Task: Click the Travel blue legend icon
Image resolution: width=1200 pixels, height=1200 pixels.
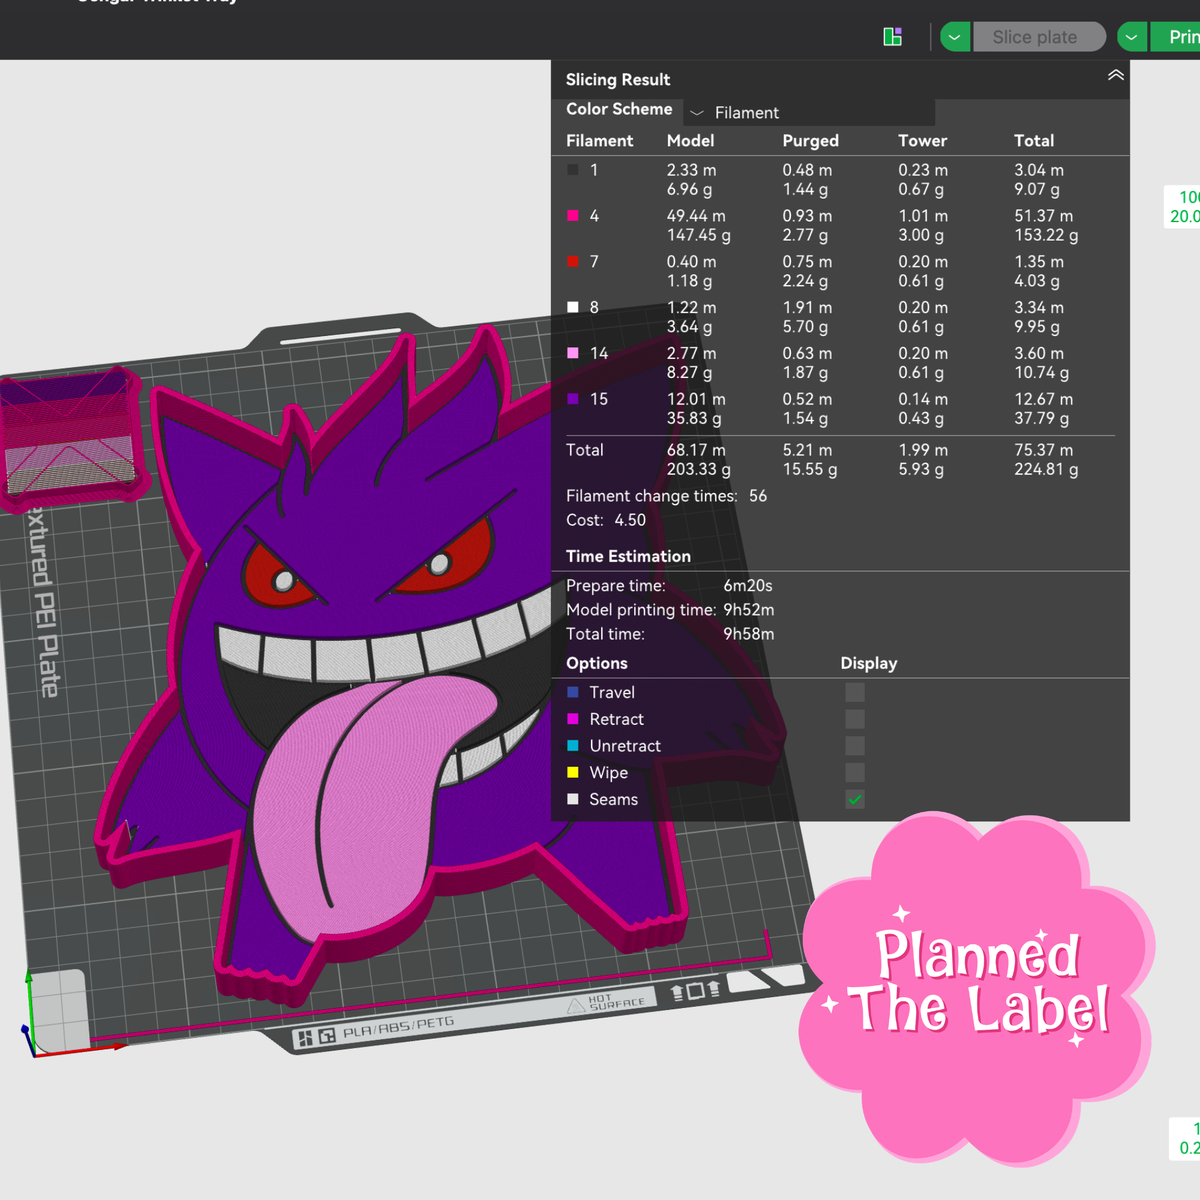Action: tap(573, 692)
